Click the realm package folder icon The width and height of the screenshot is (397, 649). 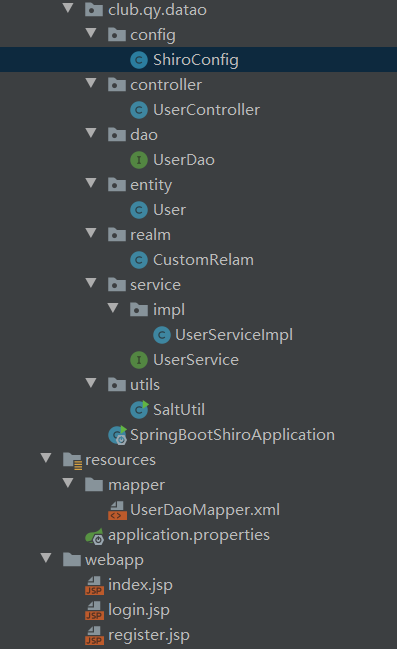[117, 235]
